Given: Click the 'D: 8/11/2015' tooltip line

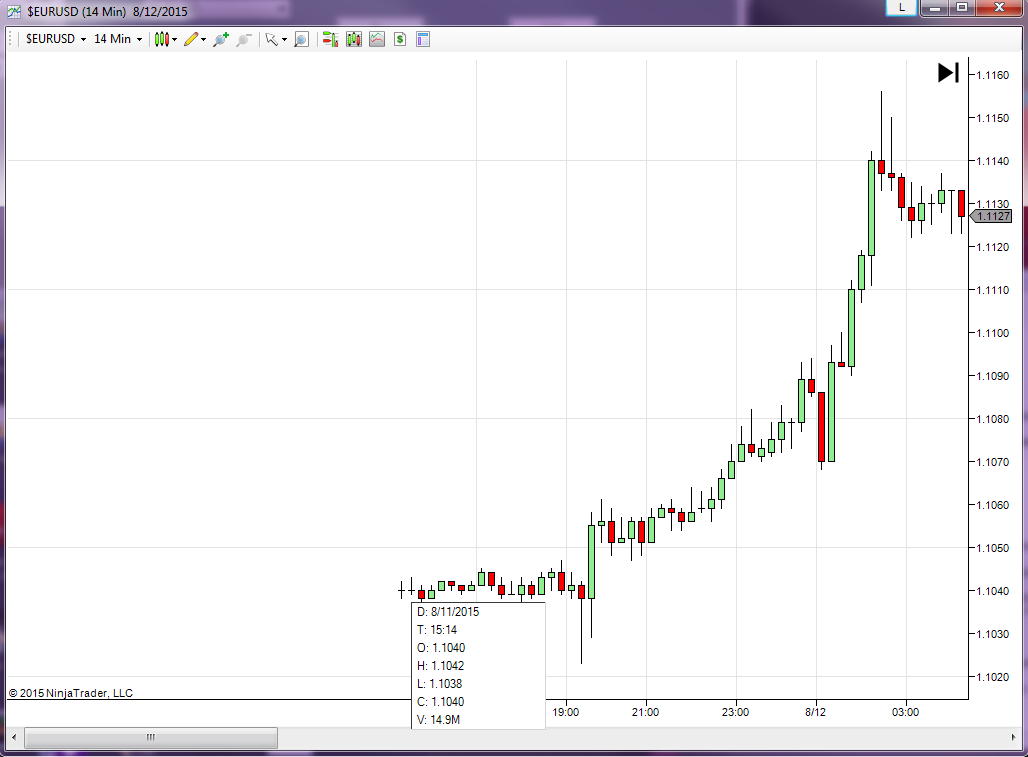Looking at the screenshot, I should point(448,612).
